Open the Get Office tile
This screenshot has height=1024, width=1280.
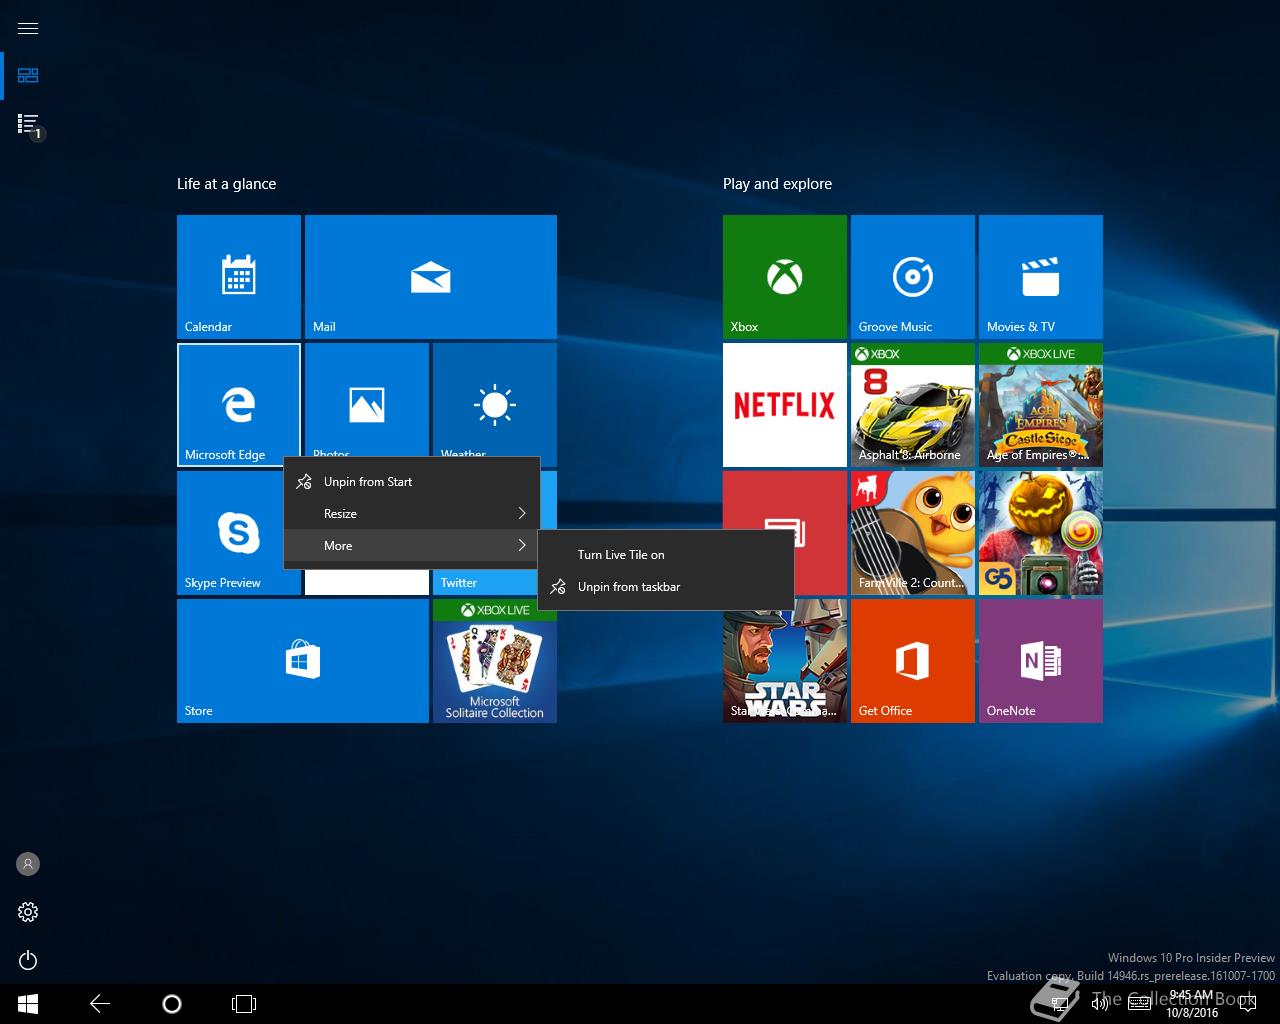point(913,661)
